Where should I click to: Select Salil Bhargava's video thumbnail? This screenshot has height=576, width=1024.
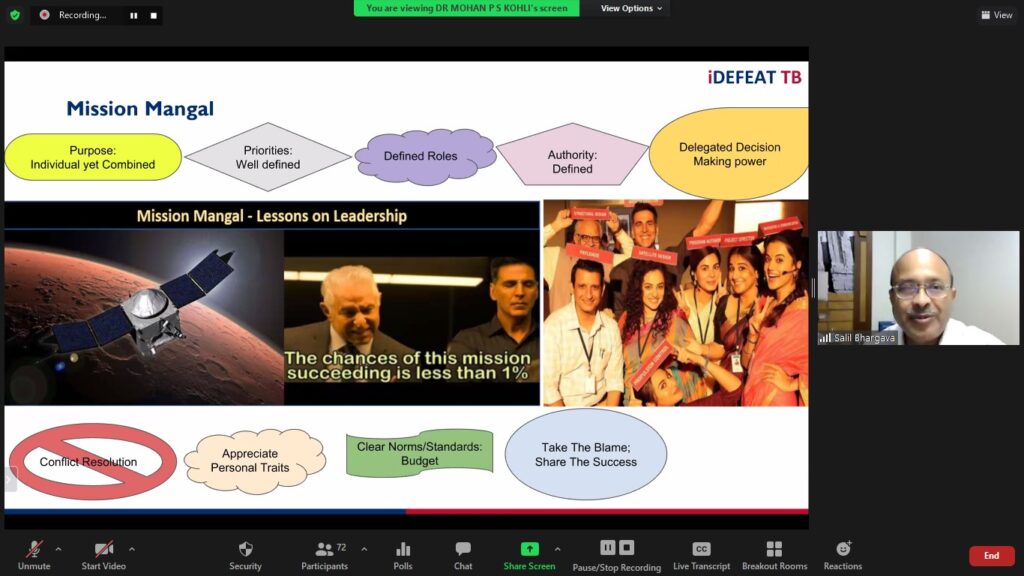(x=918, y=288)
